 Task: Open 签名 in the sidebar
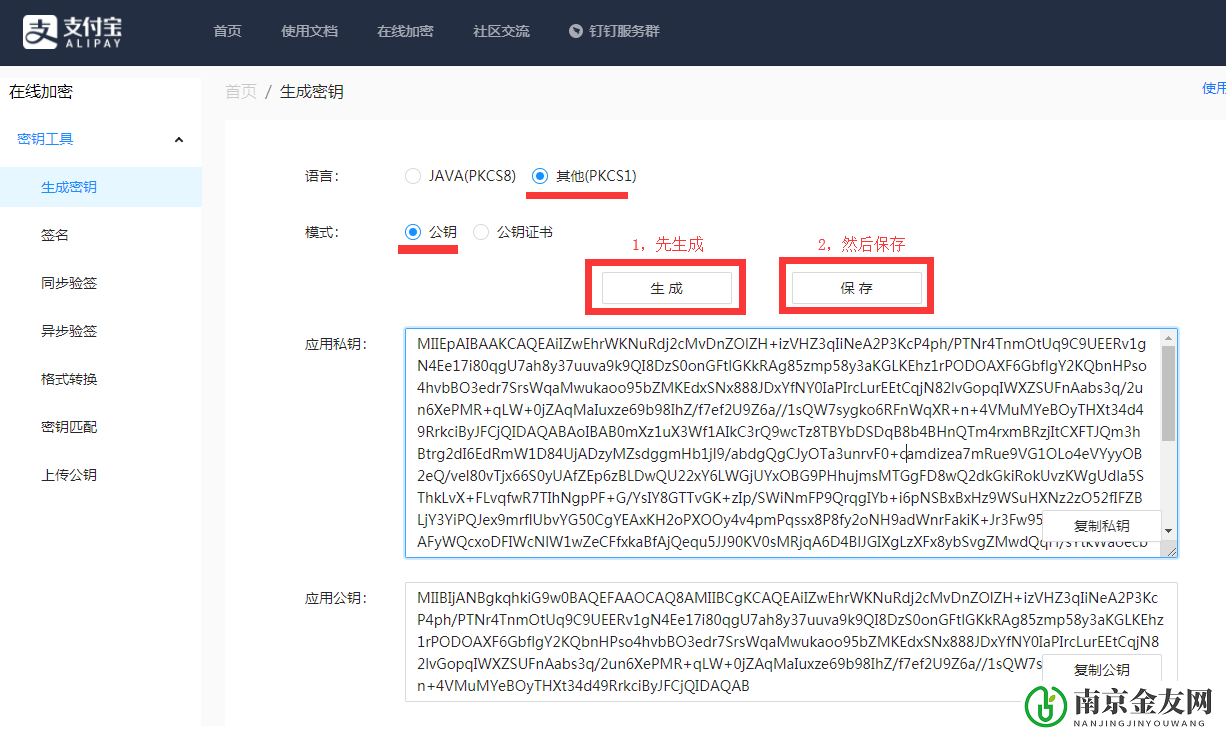55,235
